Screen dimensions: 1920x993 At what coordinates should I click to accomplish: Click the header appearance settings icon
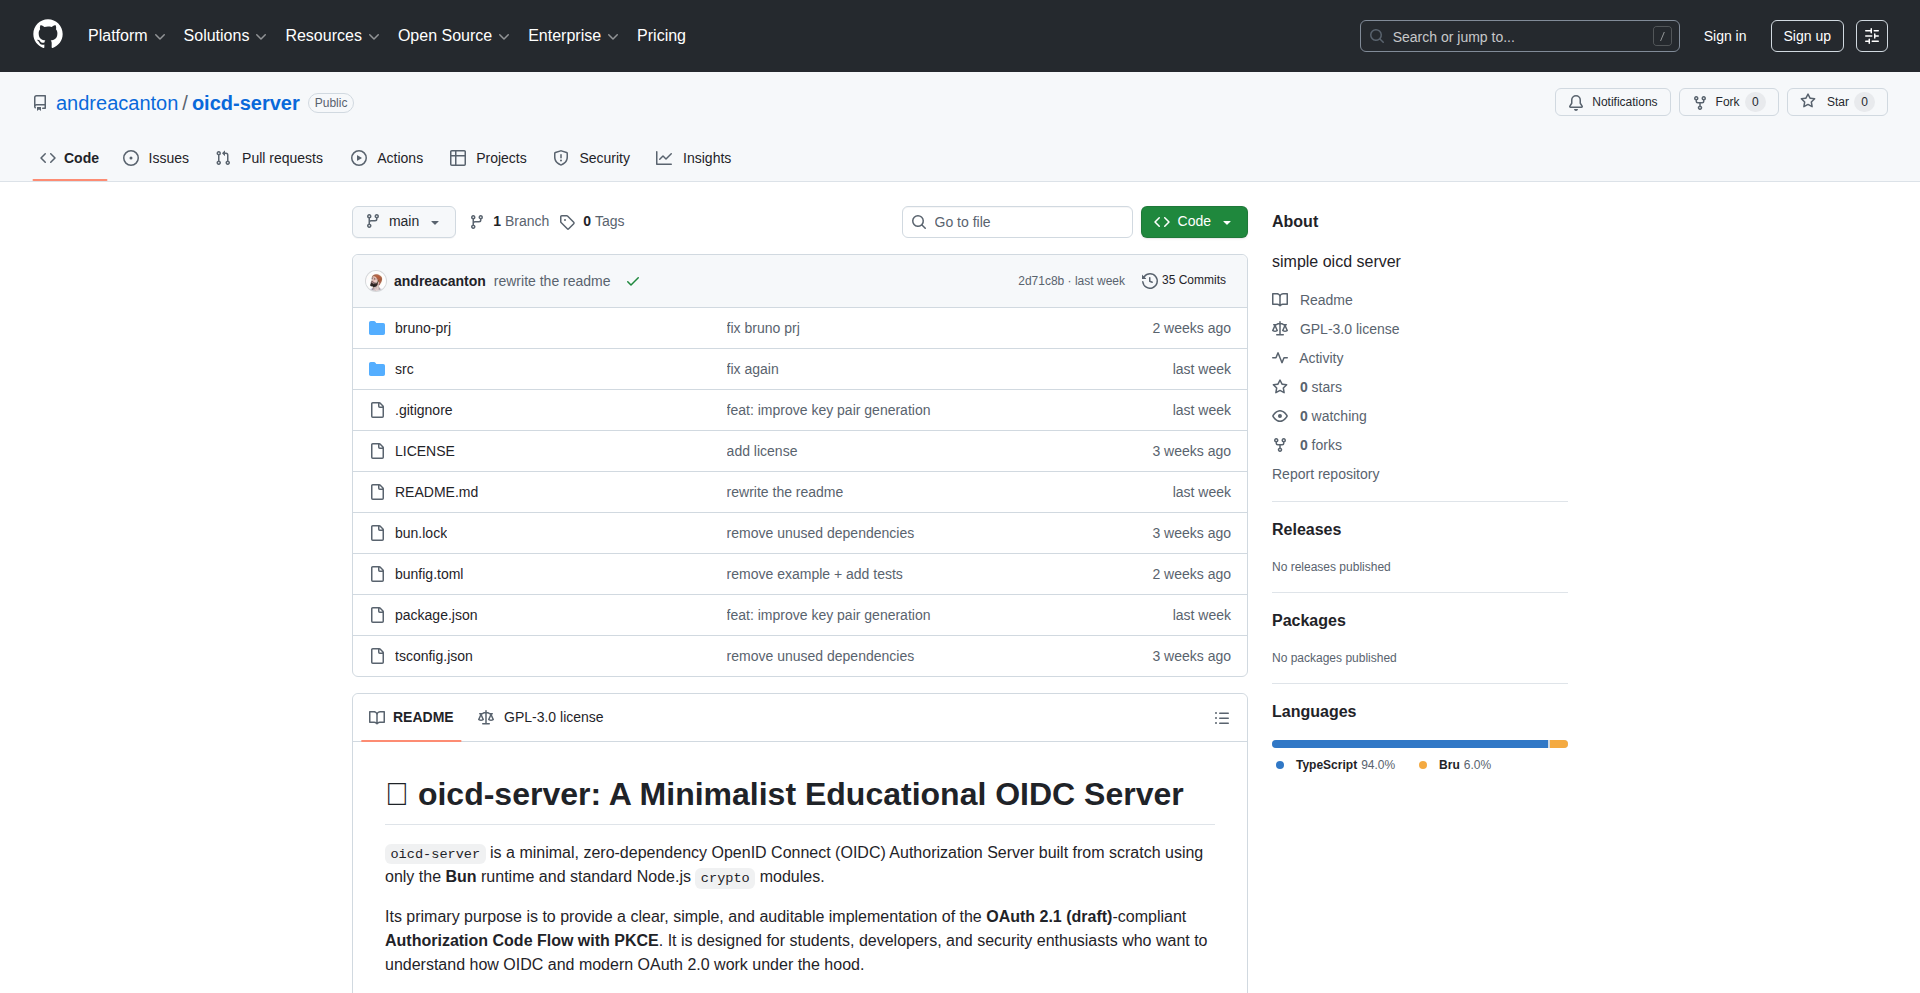coord(1871,36)
